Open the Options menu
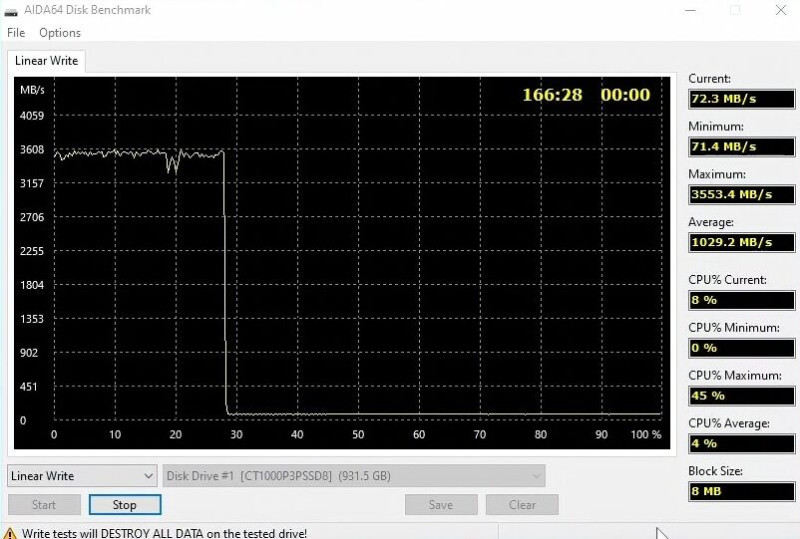 pos(60,33)
